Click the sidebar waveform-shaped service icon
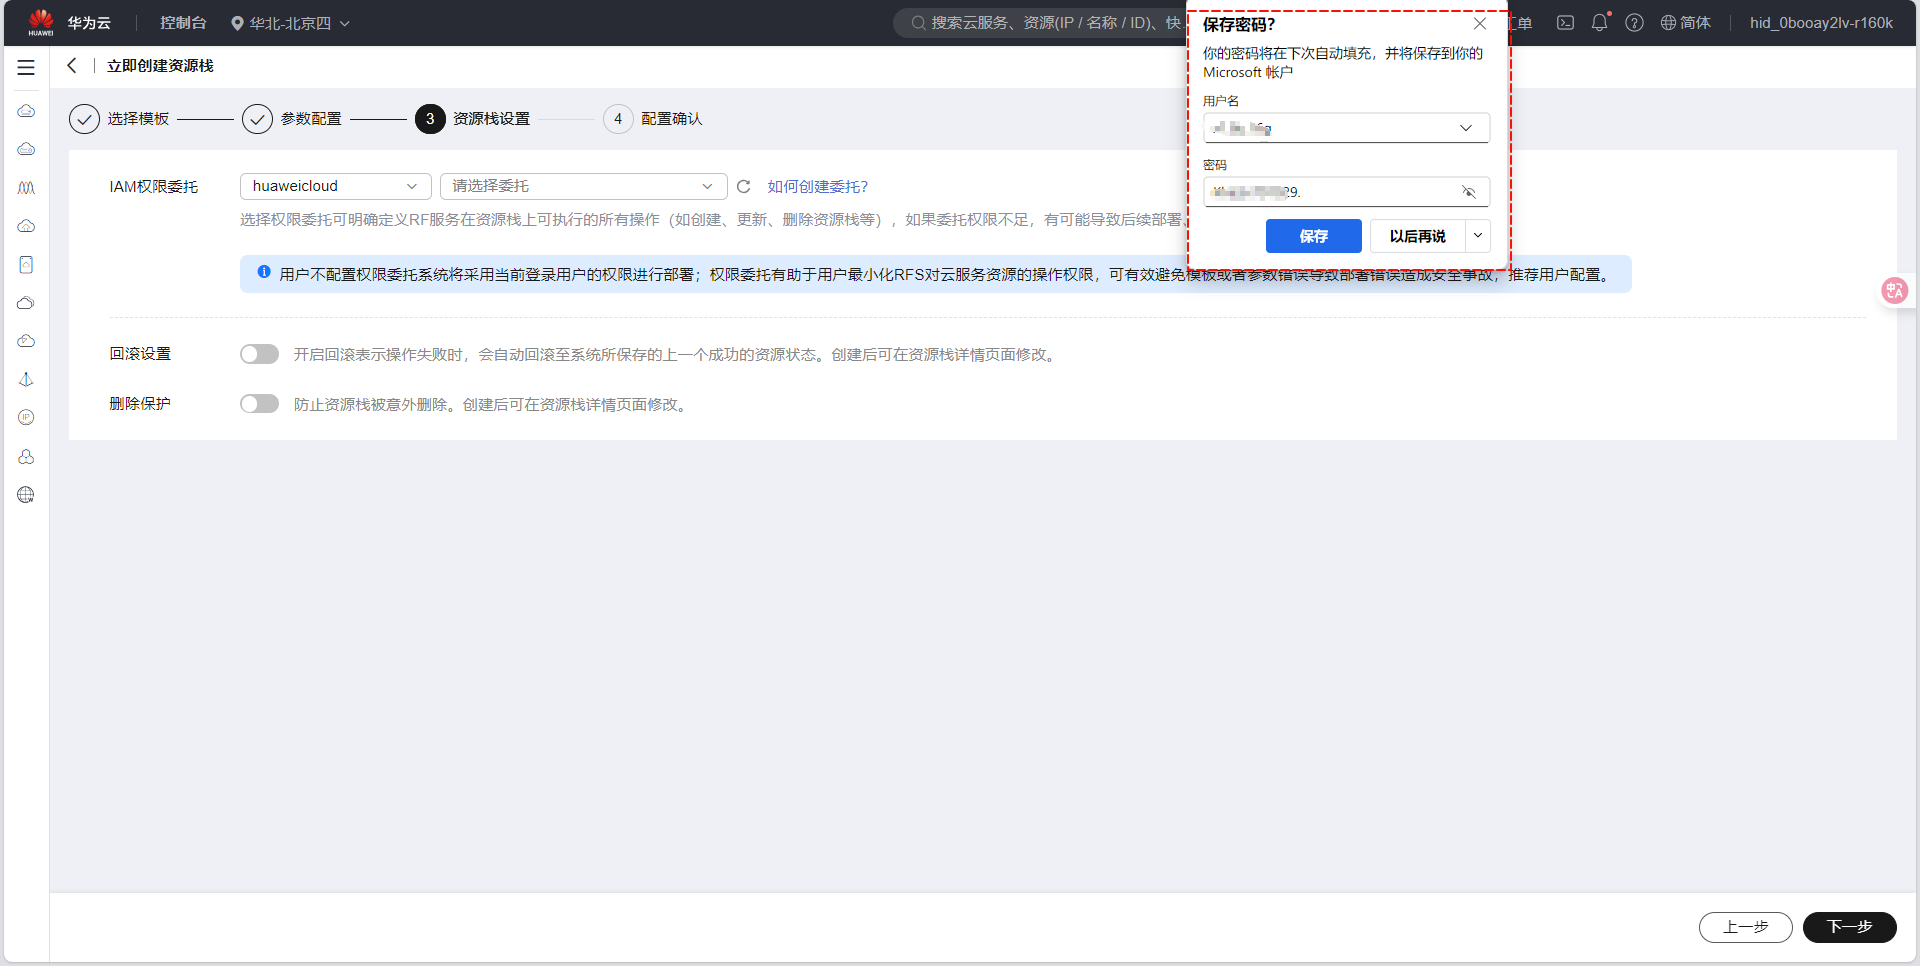 coord(26,187)
